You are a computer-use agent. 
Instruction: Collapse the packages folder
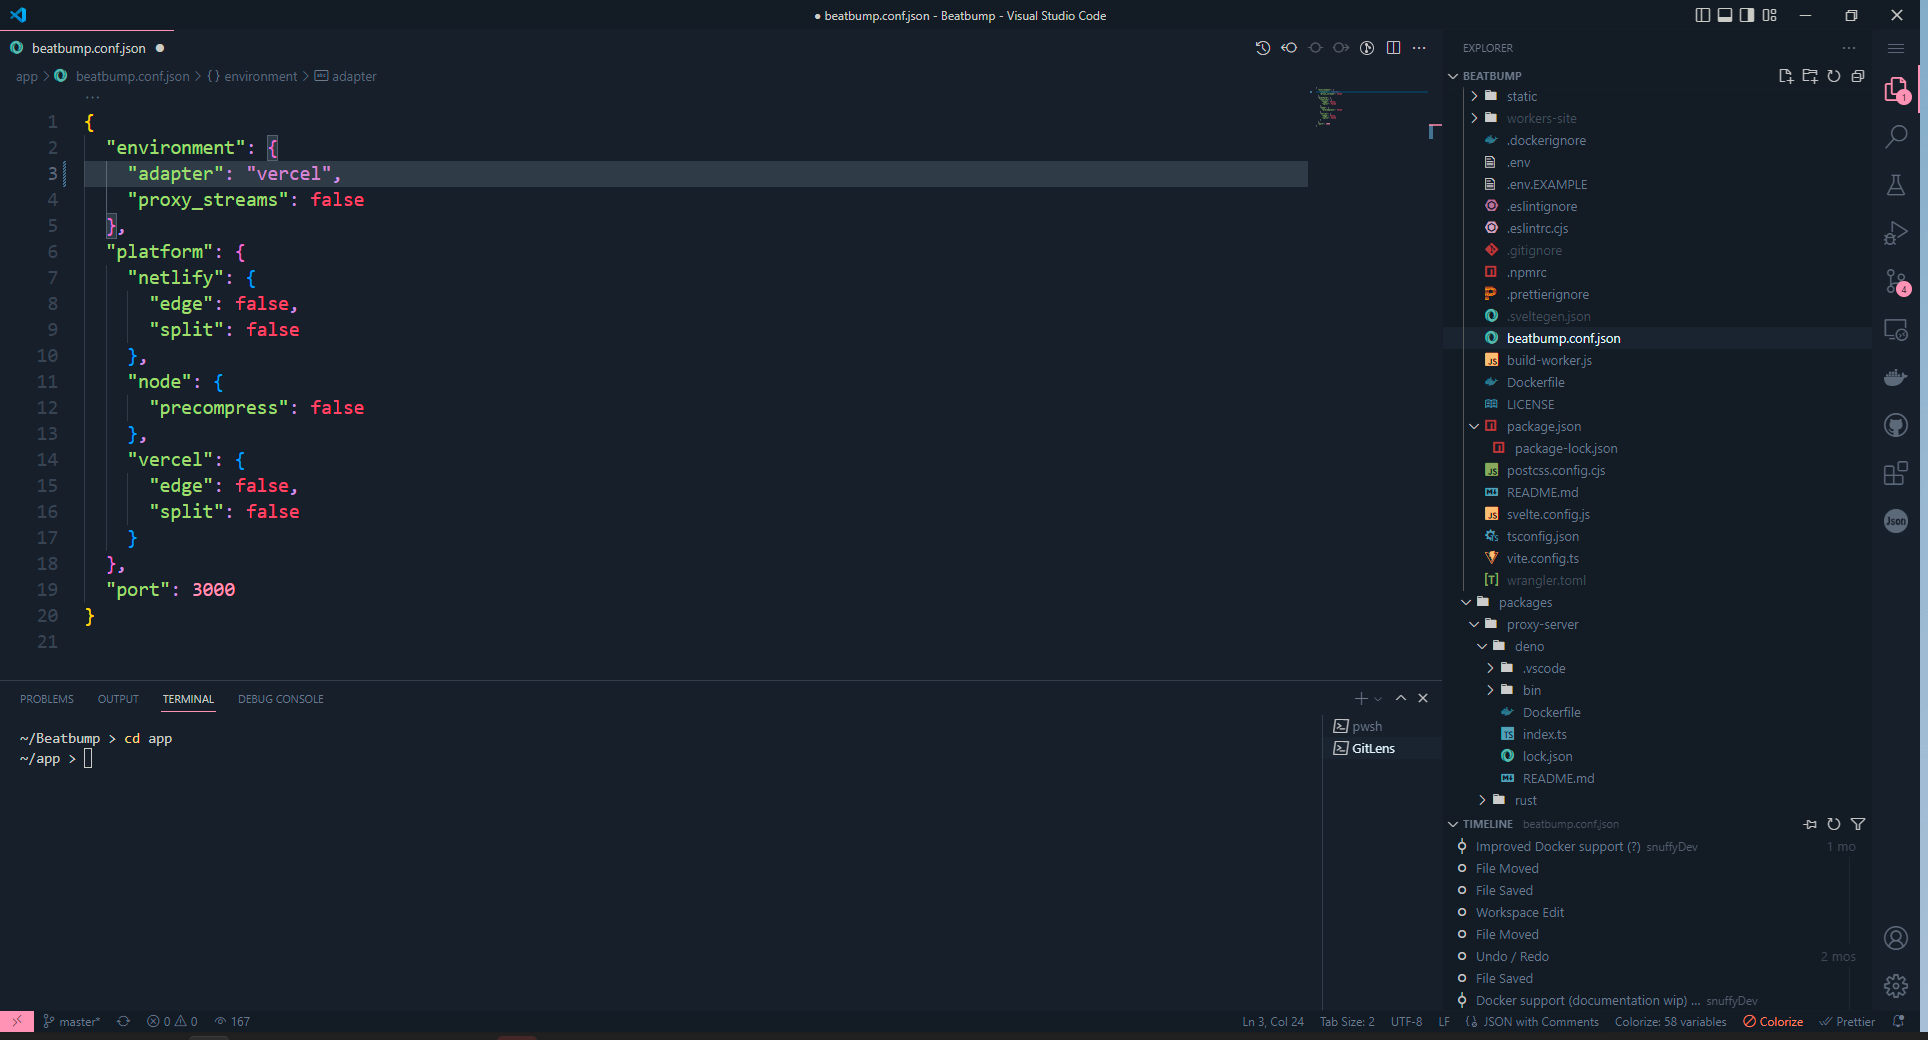pos(1466,602)
